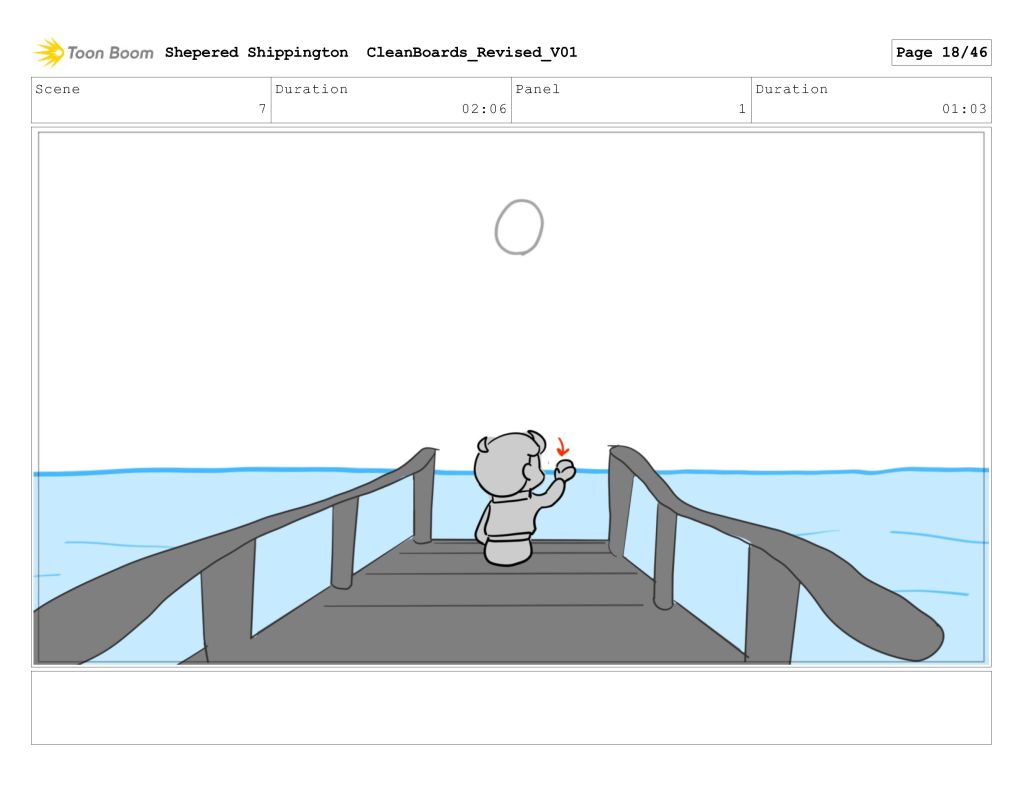Click the Page 18/46 indicator box
The height and width of the screenshot is (791, 1024).
coord(940,53)
